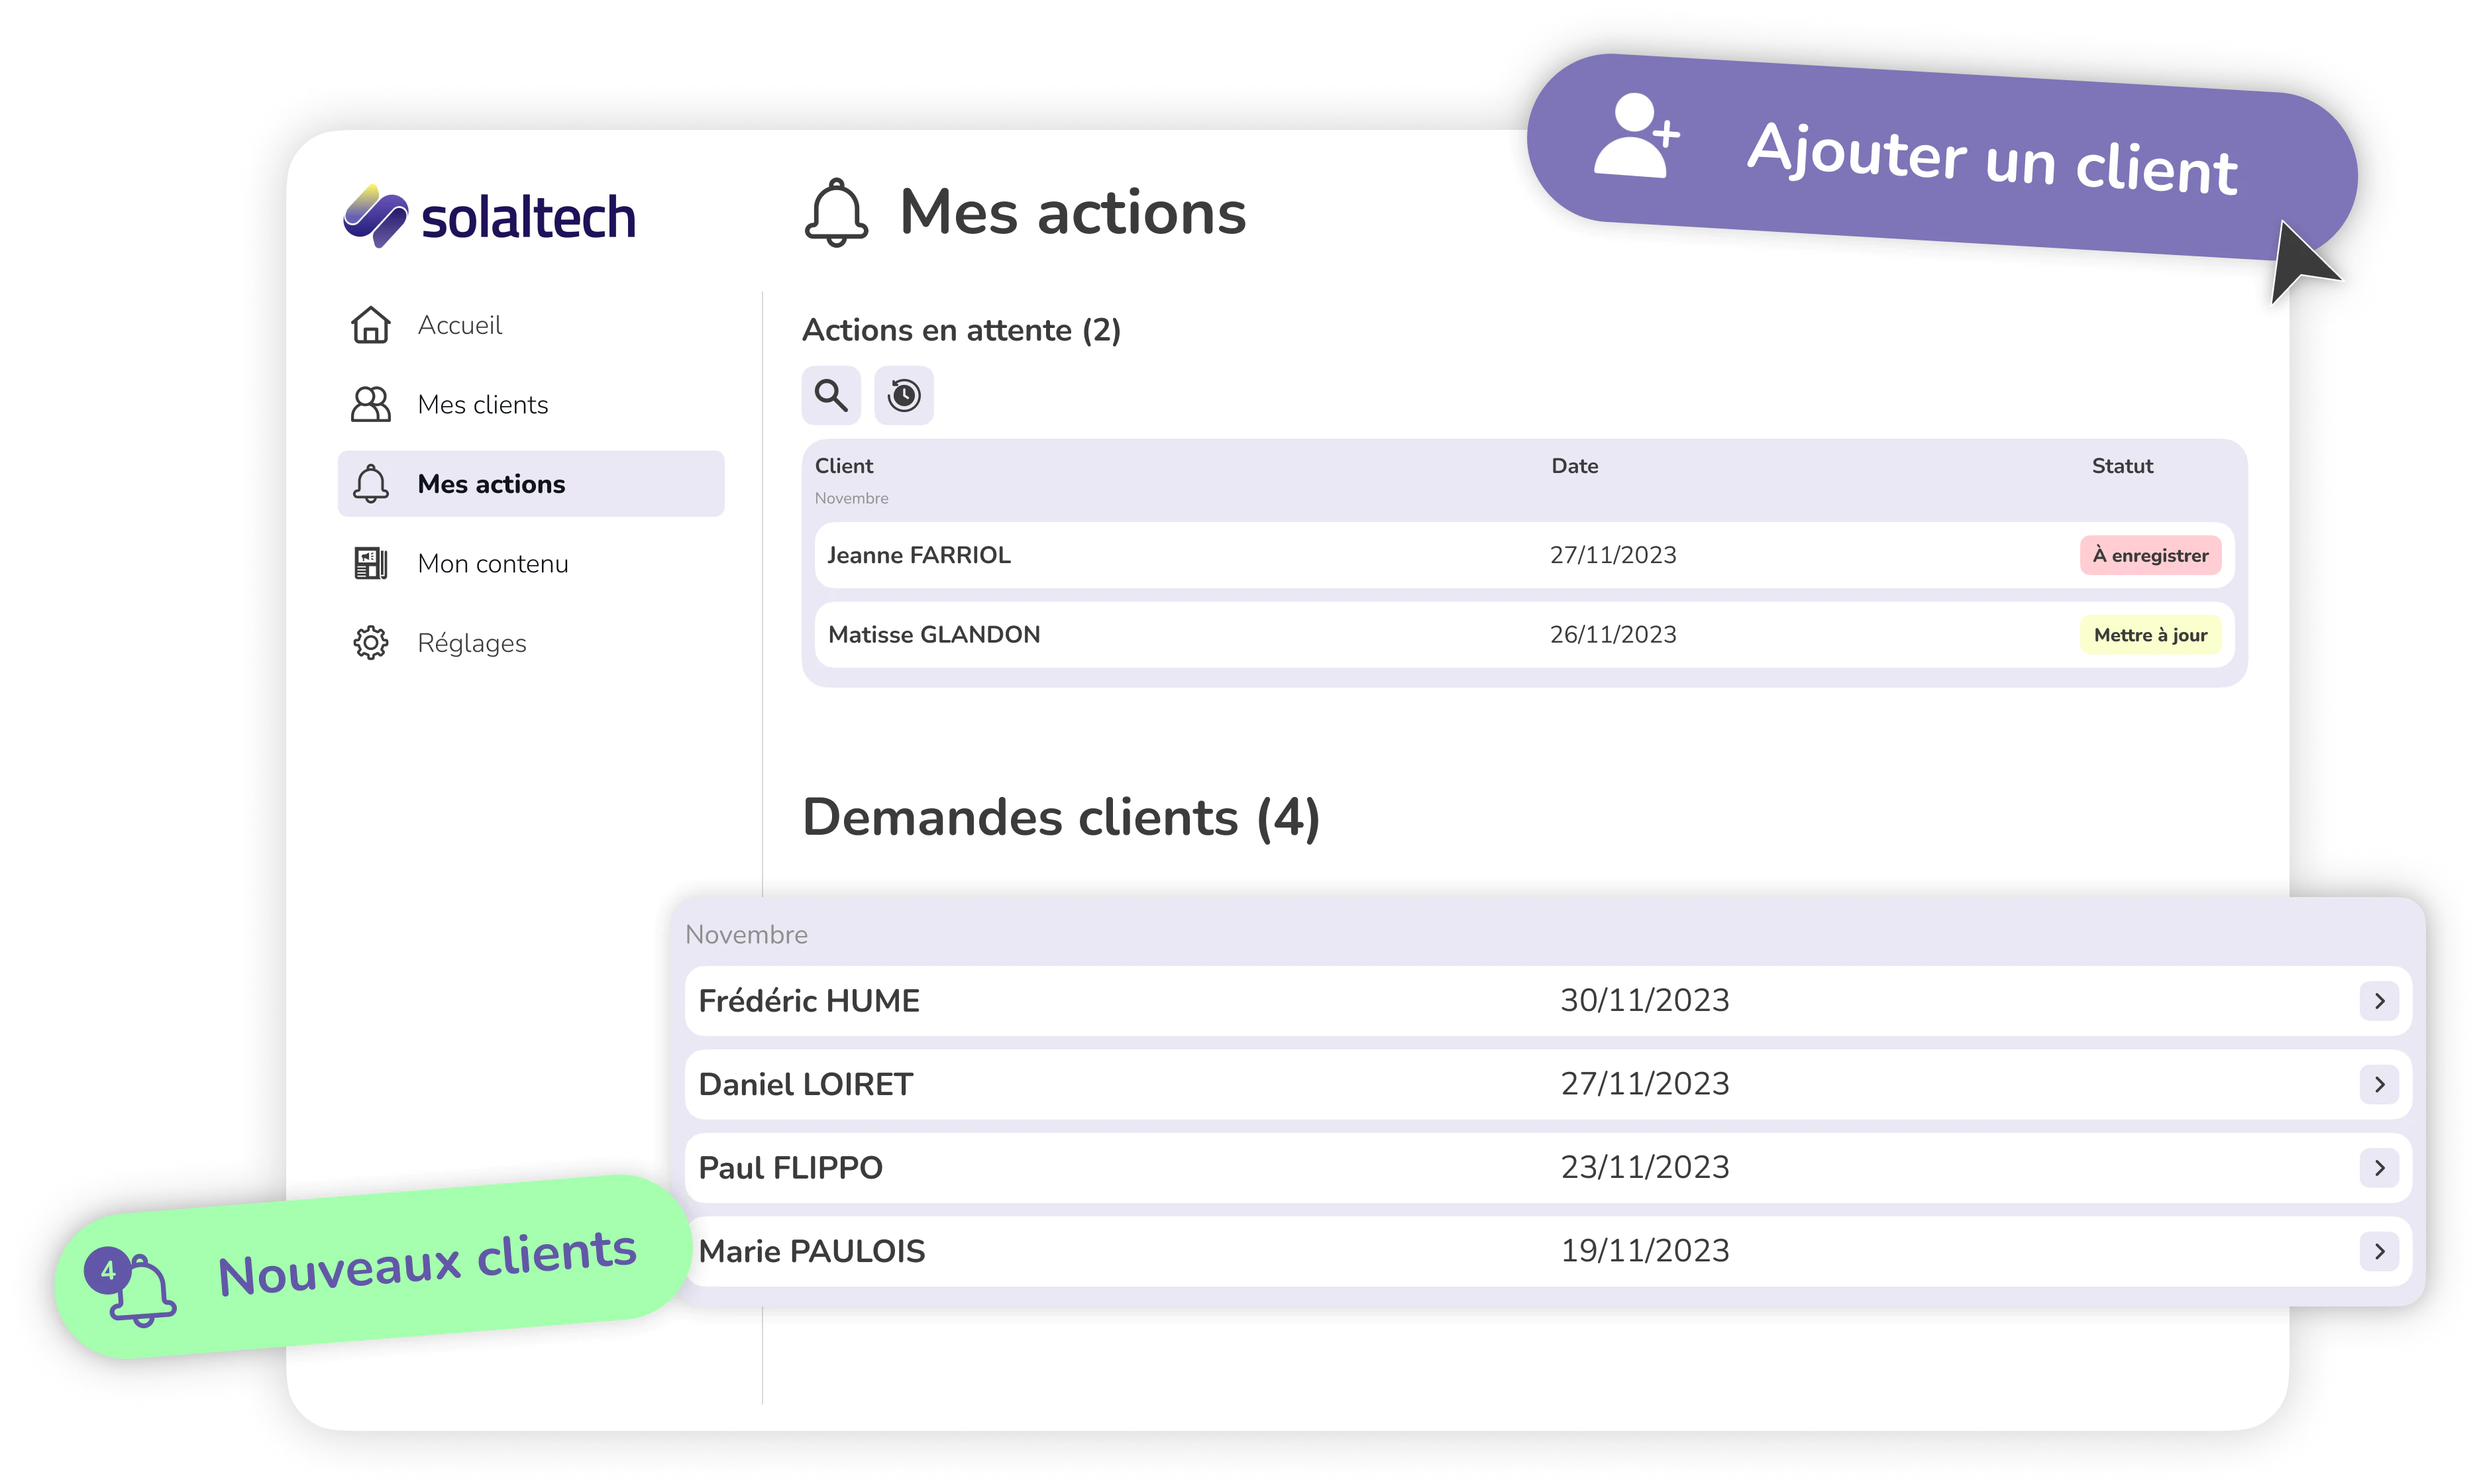The height and width of the screenshot is (1484, 2479).
Task: Click the À enregistrer status badge
Action: (x=2150, y=555)
